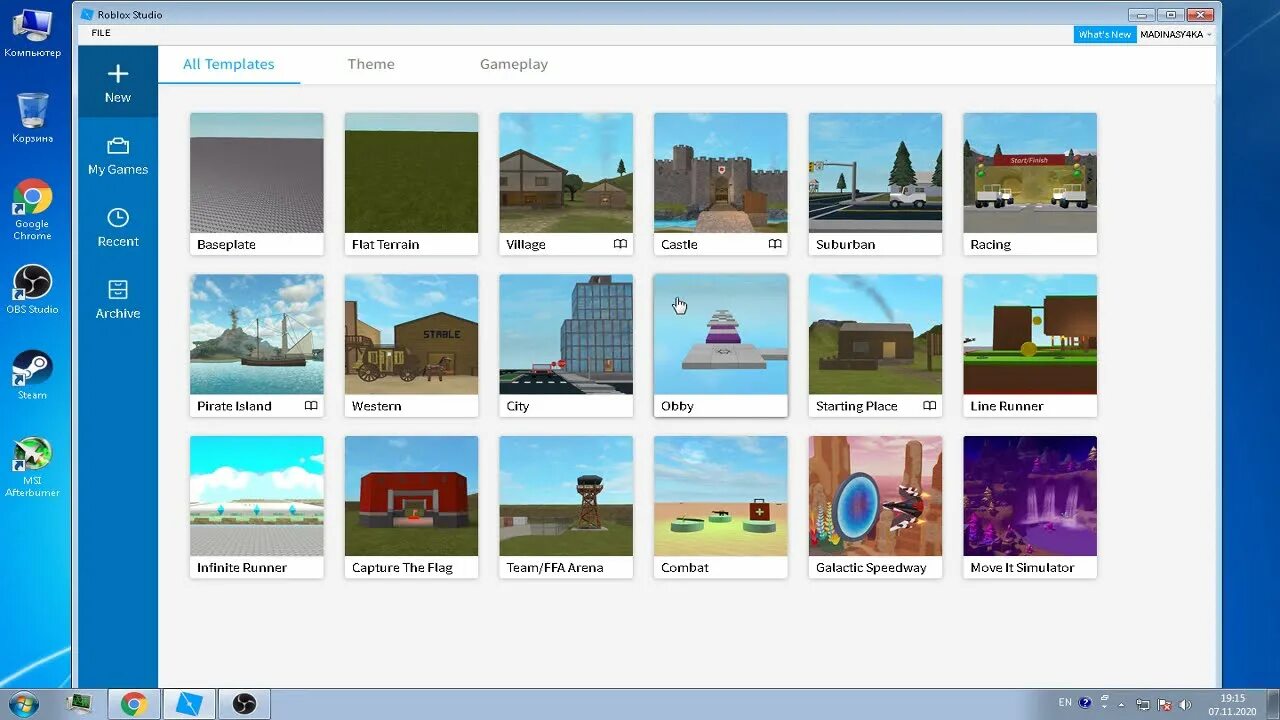This screenshot has height=720, width=1280.
Task: Click the Roblox Studio taskbar icon
Action: click(189, 703)
